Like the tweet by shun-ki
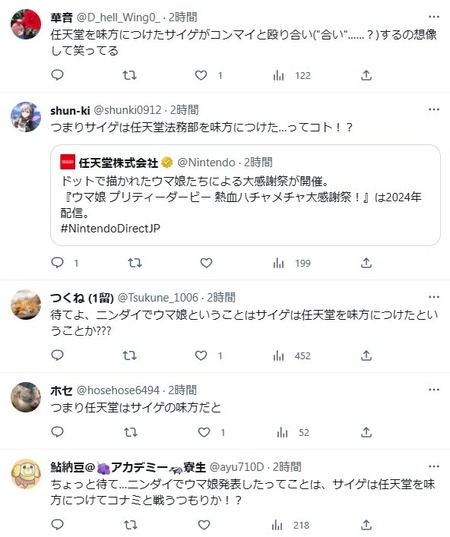450x537 pixels. tap(206, 263)
